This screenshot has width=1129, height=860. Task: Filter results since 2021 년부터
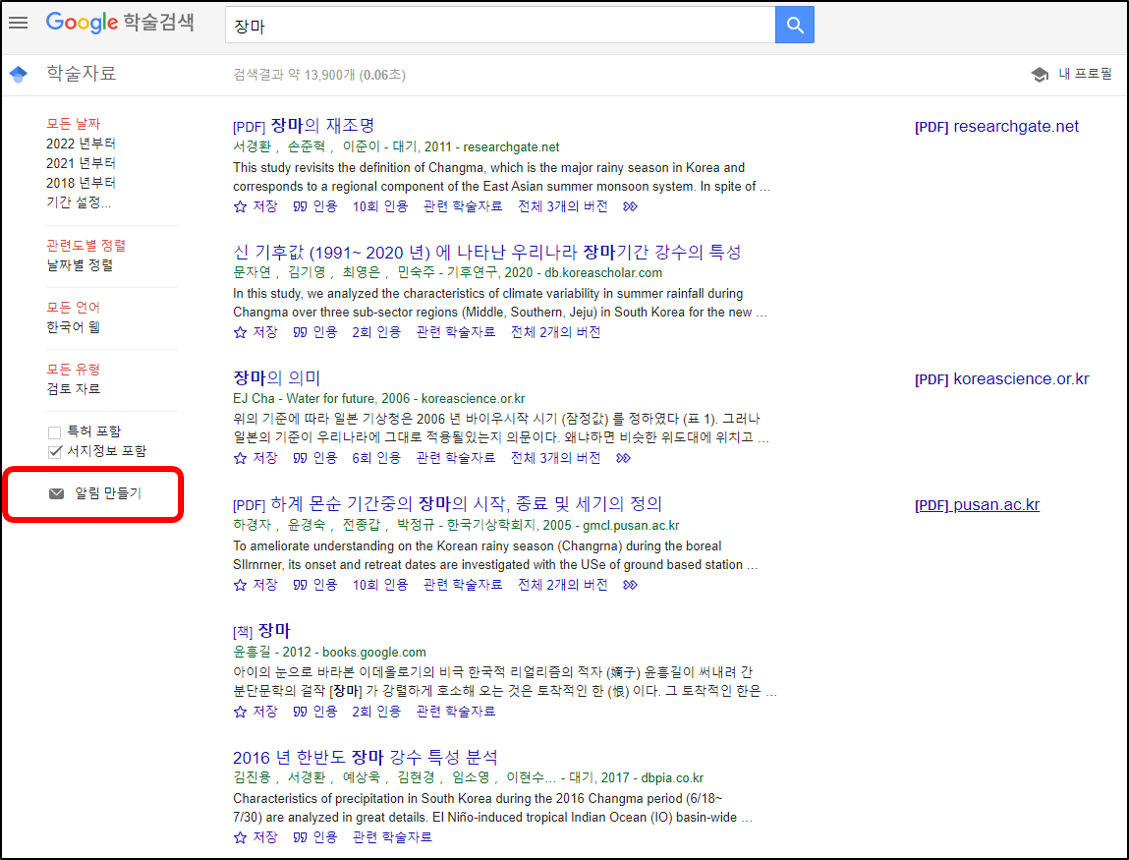coord(81,163)
